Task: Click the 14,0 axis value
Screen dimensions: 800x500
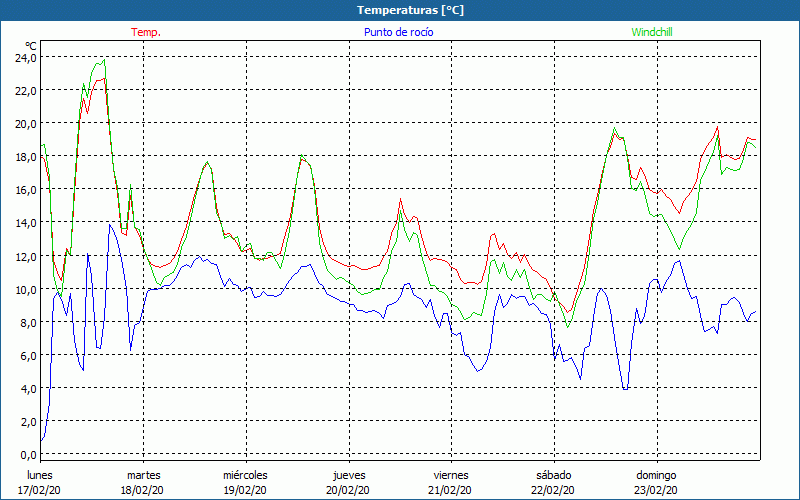Action: [x=26, y=223]
